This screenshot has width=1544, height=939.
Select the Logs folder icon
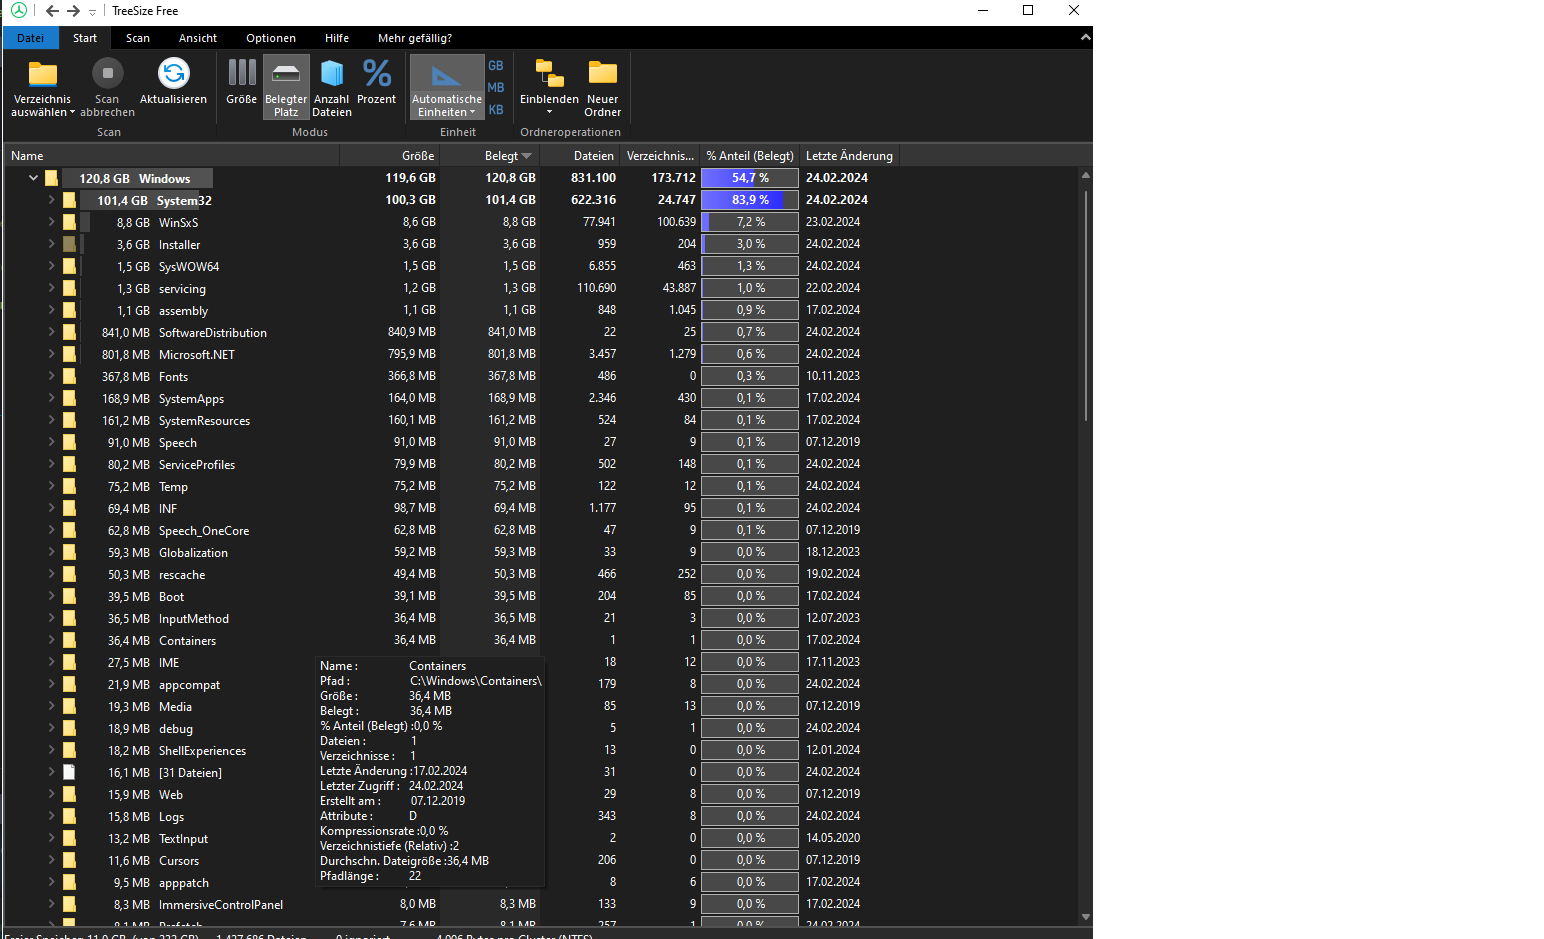[69, 816]
